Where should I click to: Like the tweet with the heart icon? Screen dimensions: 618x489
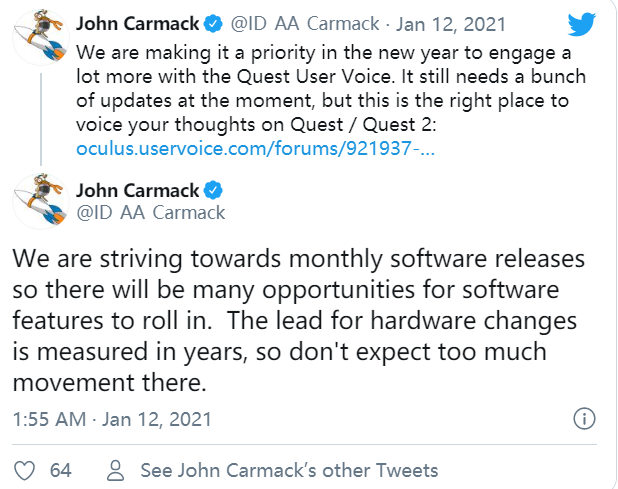coord(27,470)
